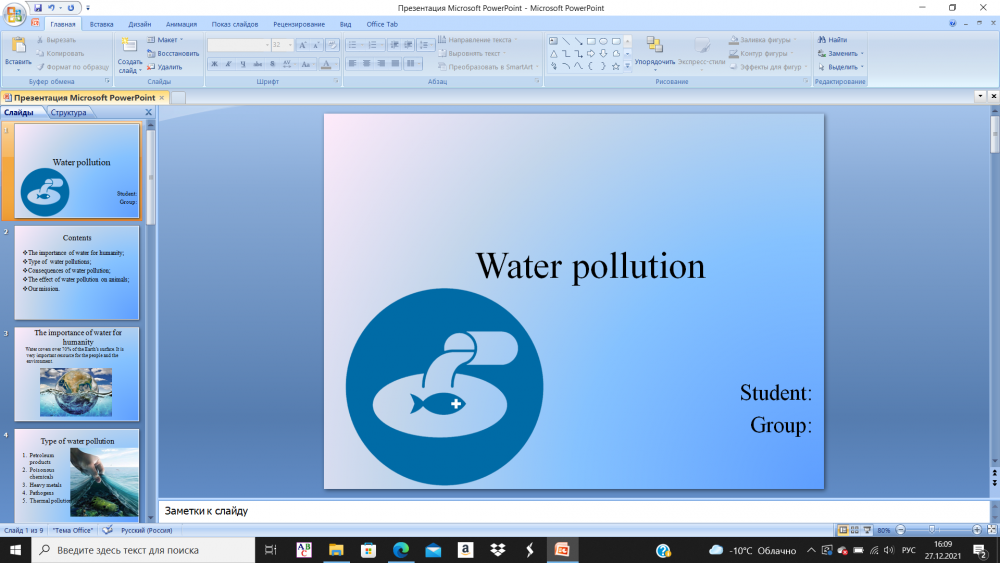Screen dimensions: 1000x563
Task: Select the rectangle shape in shapes gallery
Action: tap(591, 41)
